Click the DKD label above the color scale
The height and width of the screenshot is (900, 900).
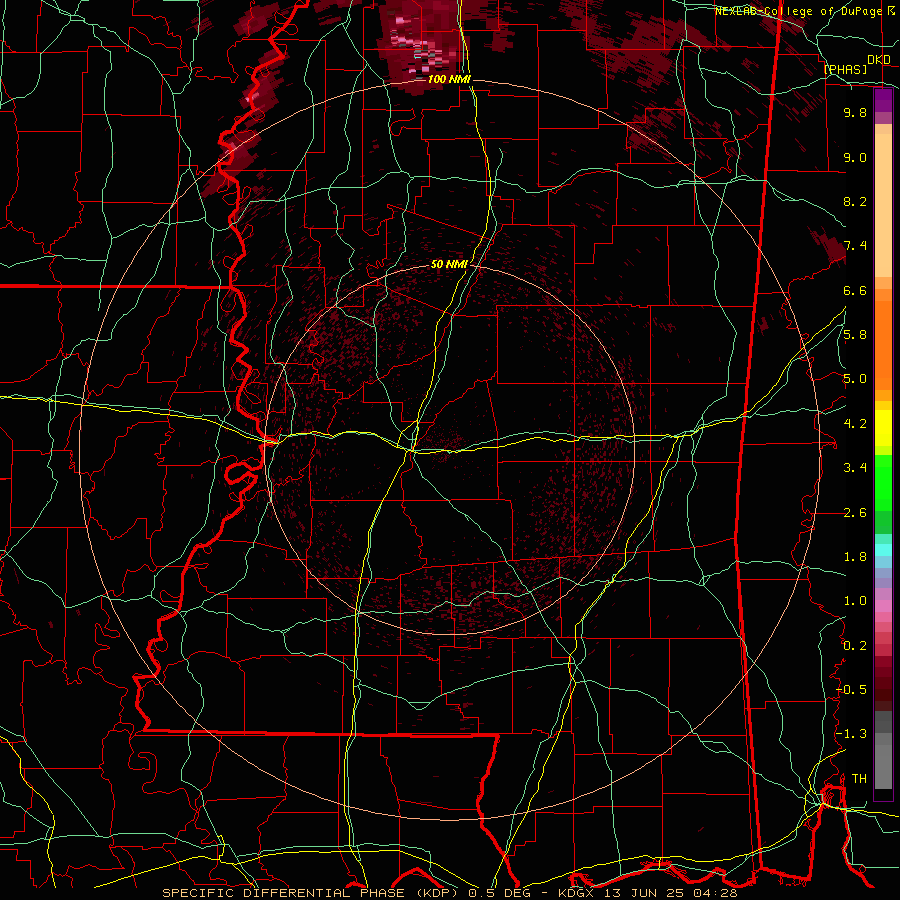(878, 60)
